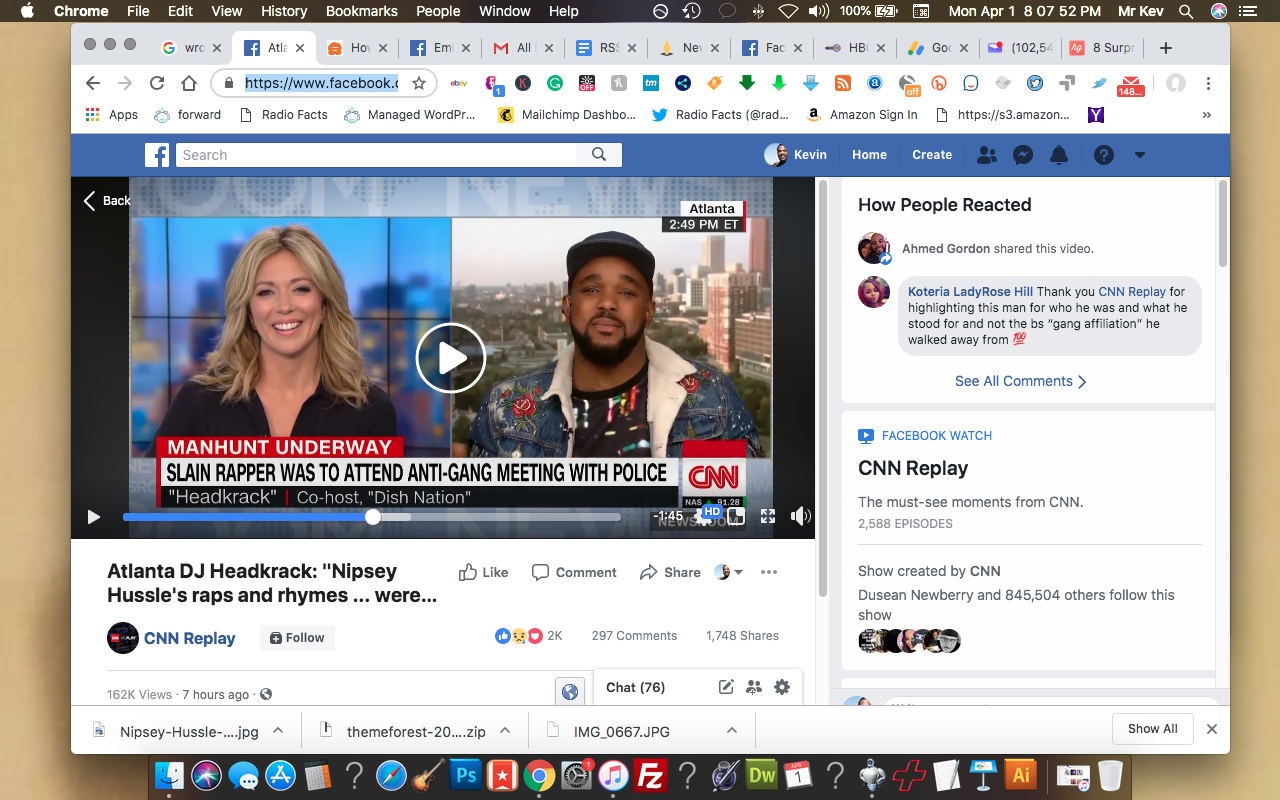The width and height of the screenshot is (1280, 800).
Task: Click Create in Facebook header
Action: (x=932, y=155)
